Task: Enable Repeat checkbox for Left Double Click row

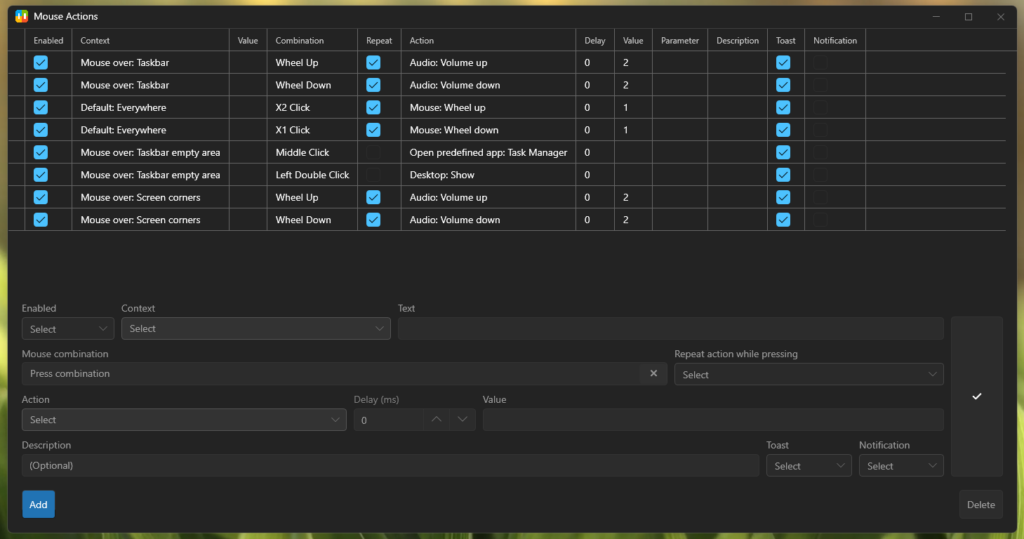Action: 373,175
